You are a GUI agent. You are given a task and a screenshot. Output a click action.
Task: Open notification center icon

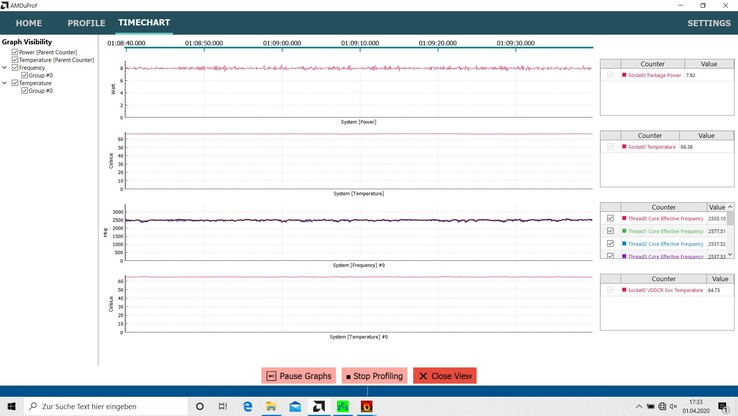coord(723,407)
